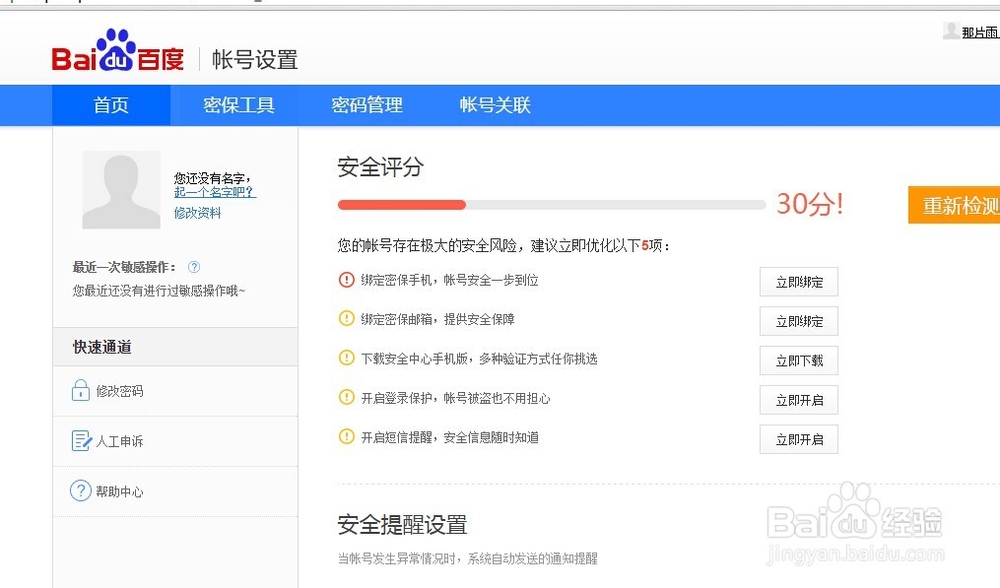The width and height of the screenshot is (1000, 588).
Task: Click the 起一个名字吧? link
Action: 215,192
